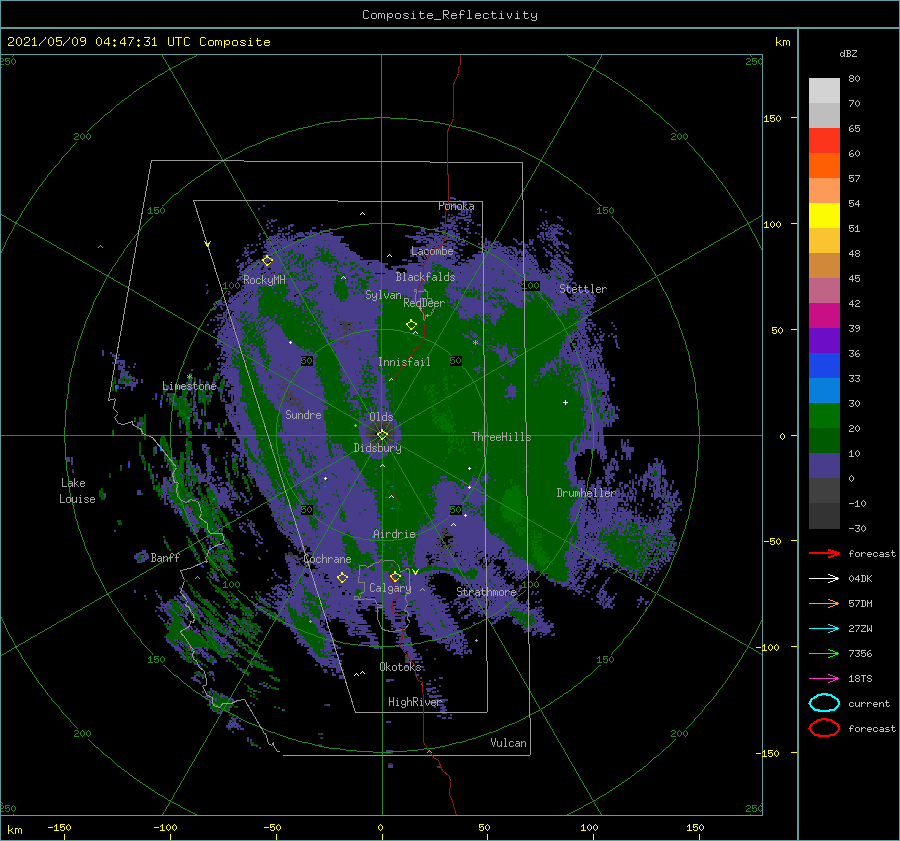Screen dimensions: 900x841
Task: Click the dark orange swatch below 60
Action: [x=824, y=166]
